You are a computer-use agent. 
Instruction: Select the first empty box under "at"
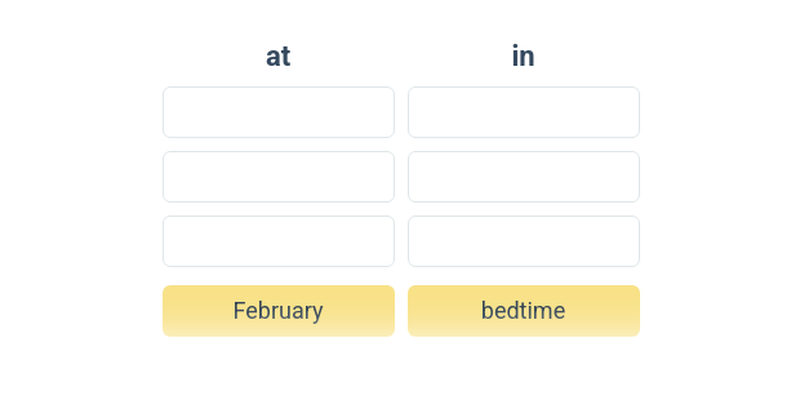(278, 112)
